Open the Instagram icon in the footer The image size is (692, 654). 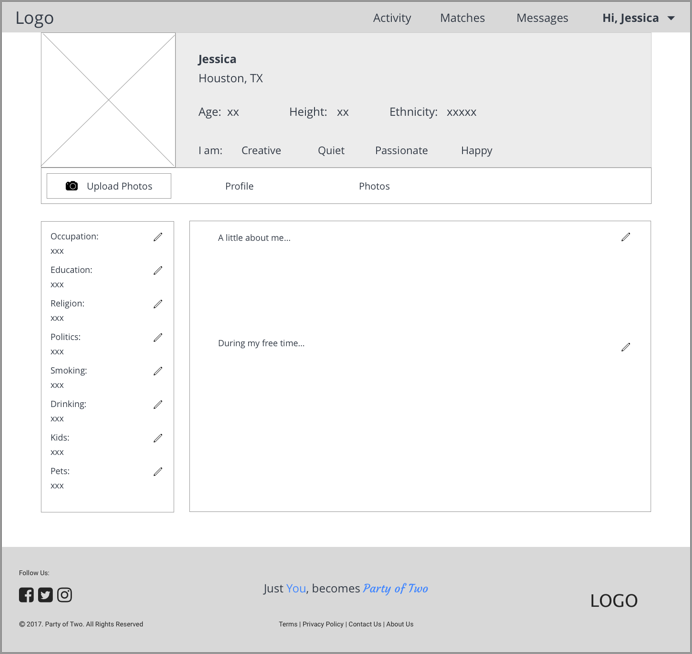(x=64, y=595)
